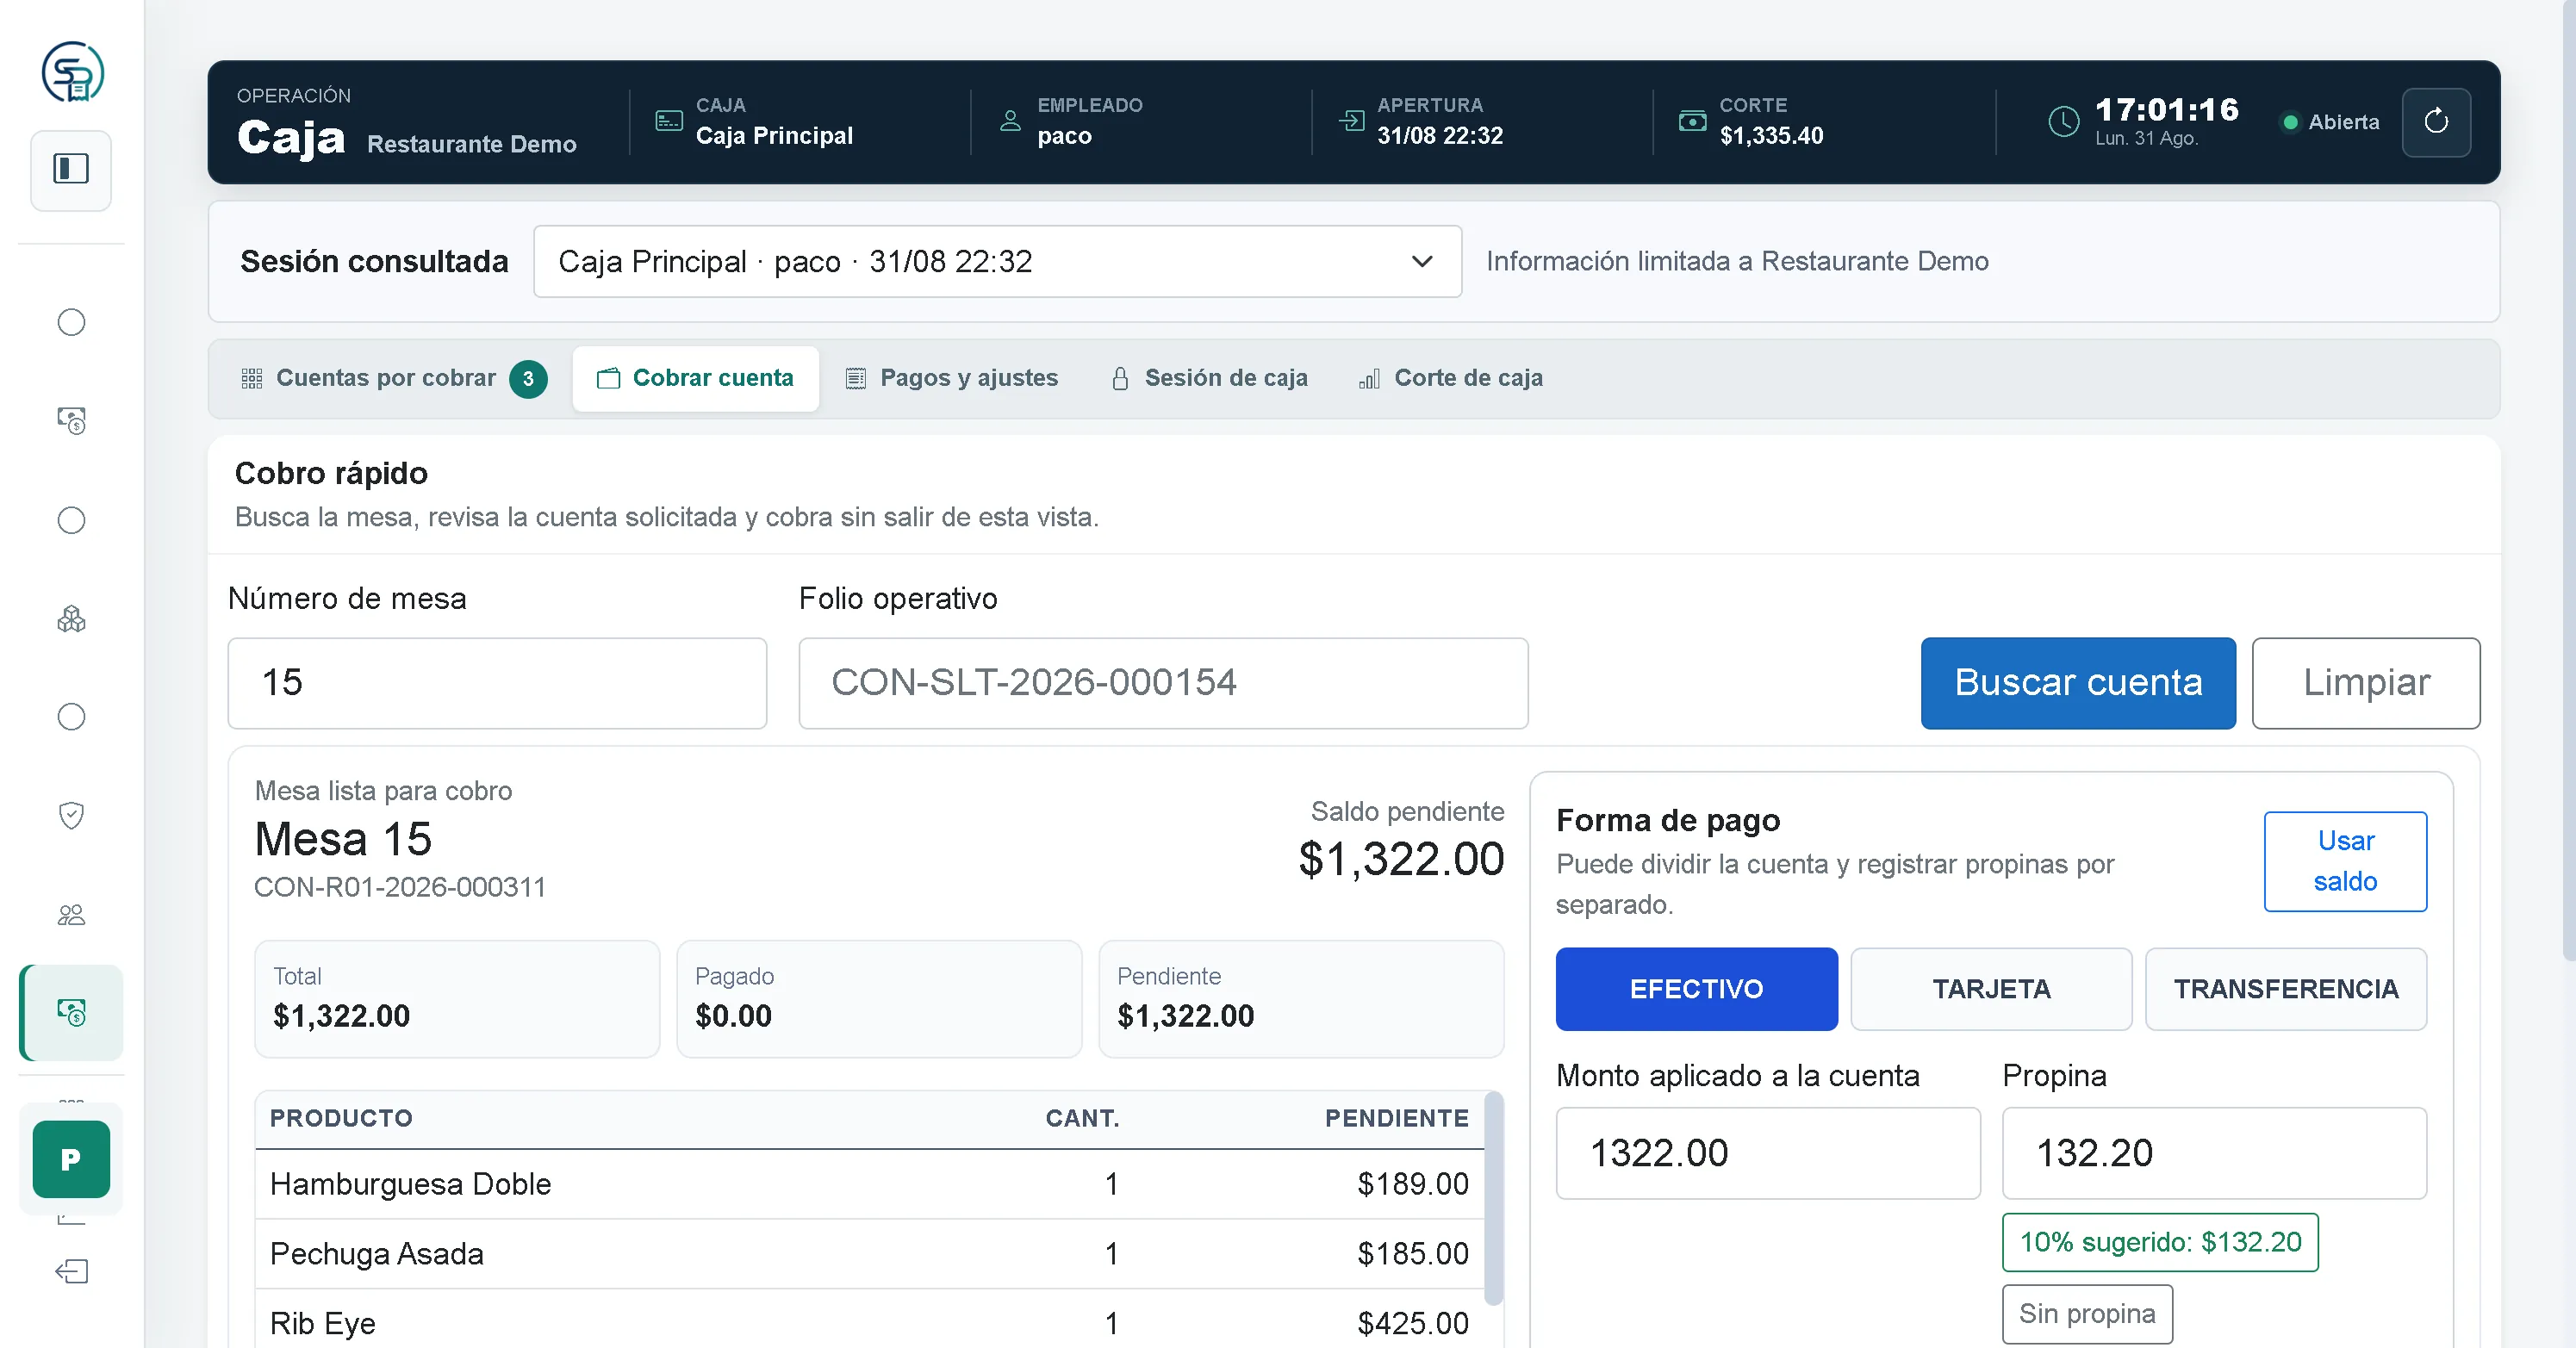
Task: Click the Usar saldo button
Action: point(2345,861)
